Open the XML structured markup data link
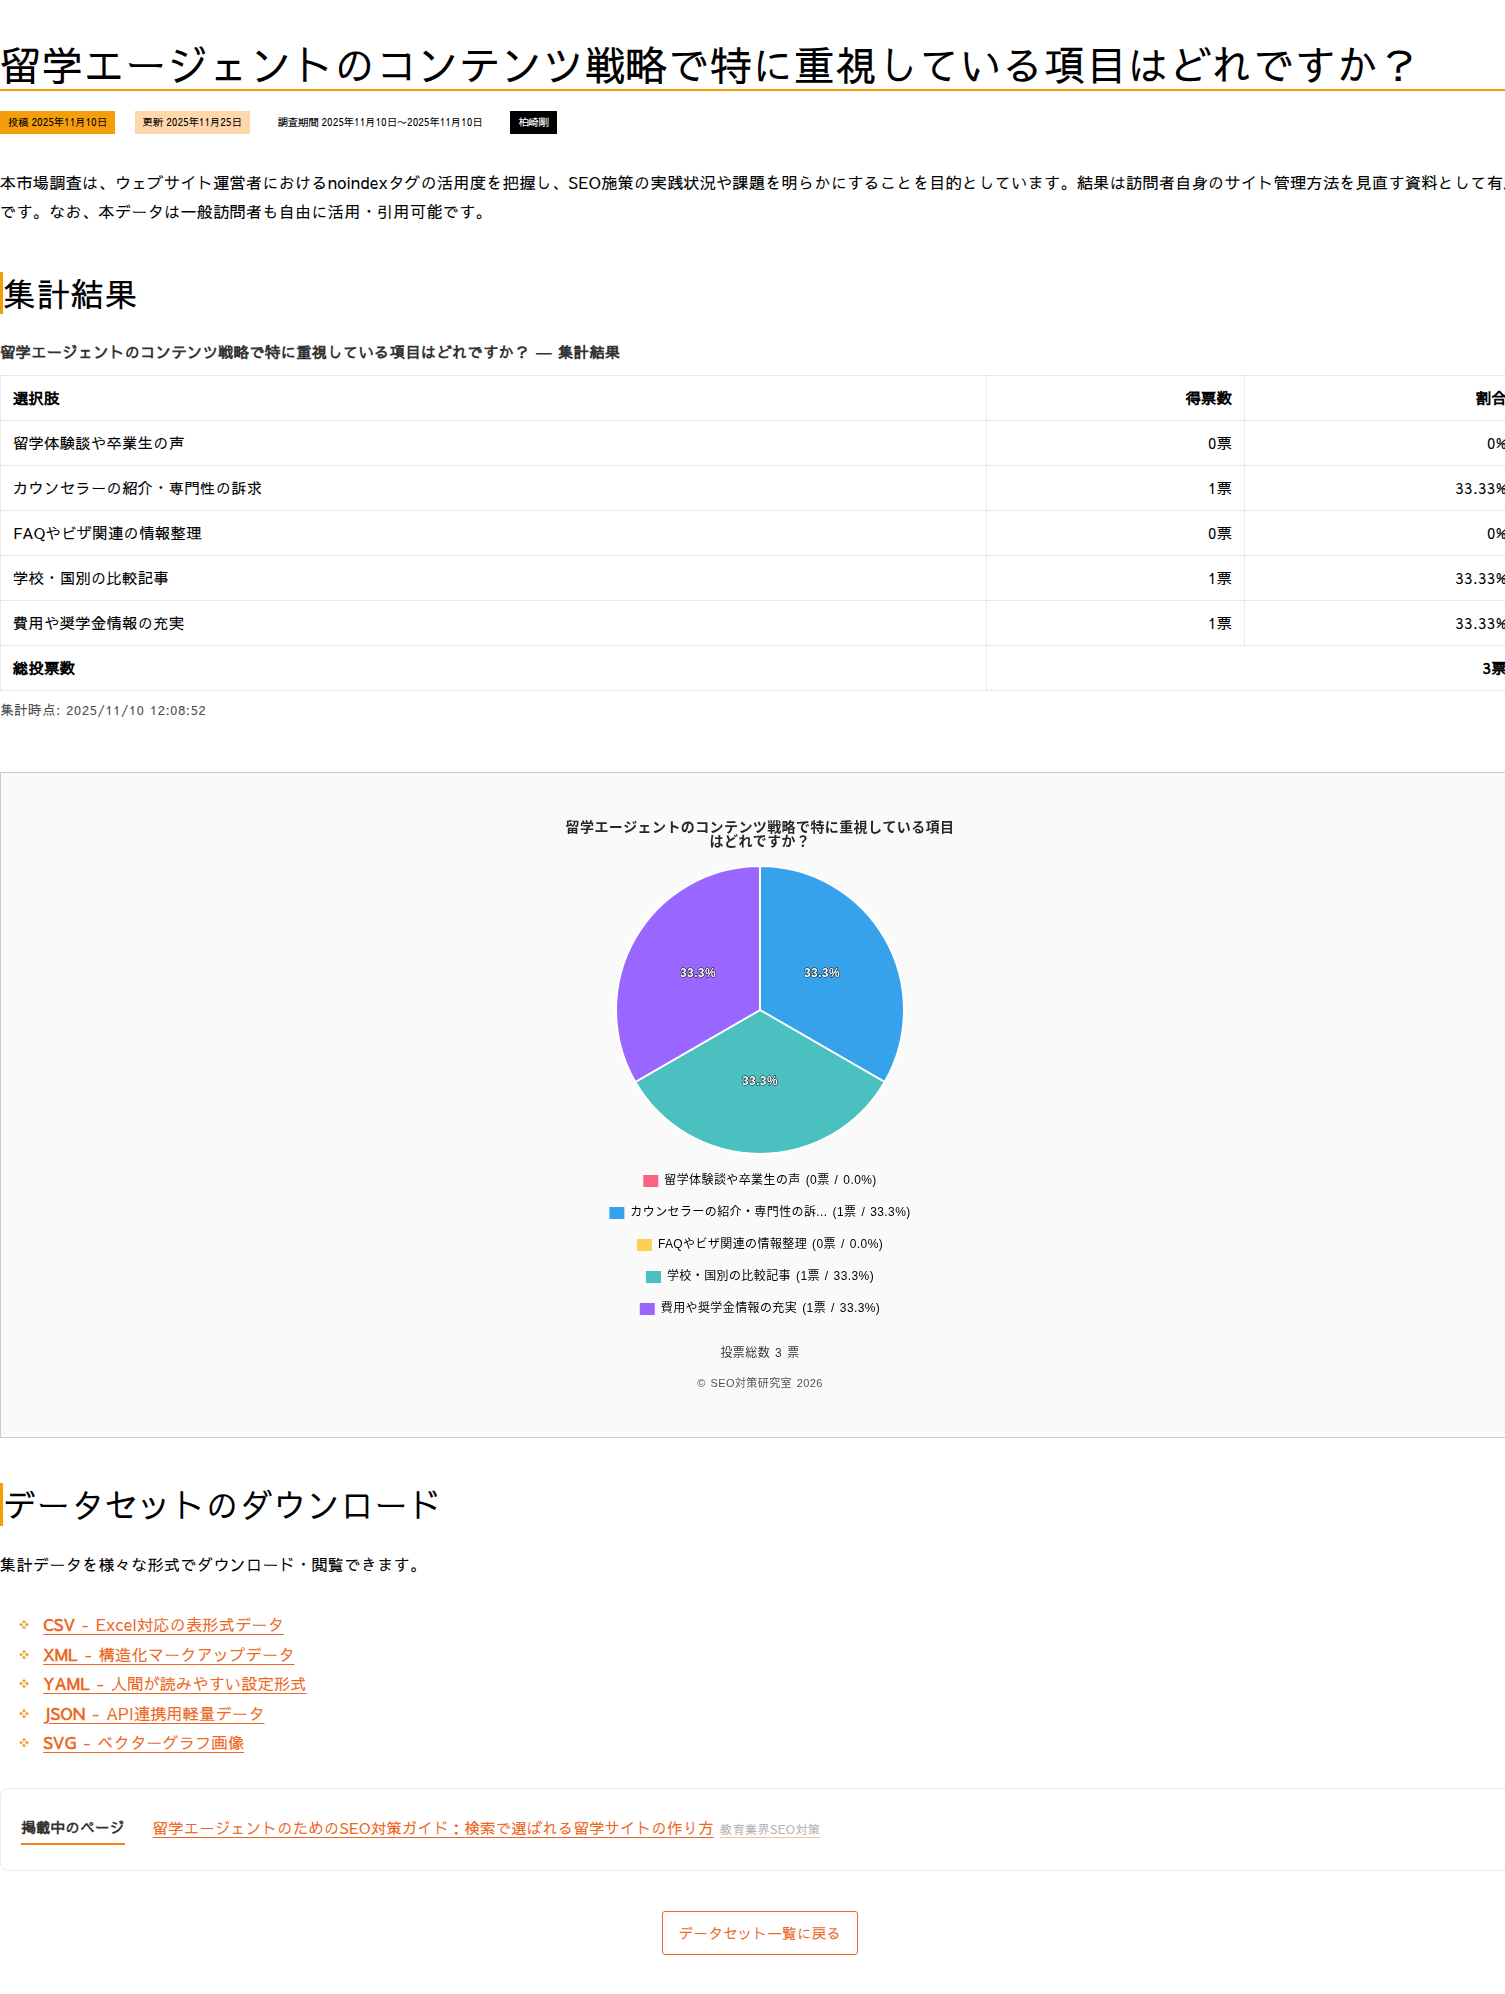 click(x=168, y=1655)
